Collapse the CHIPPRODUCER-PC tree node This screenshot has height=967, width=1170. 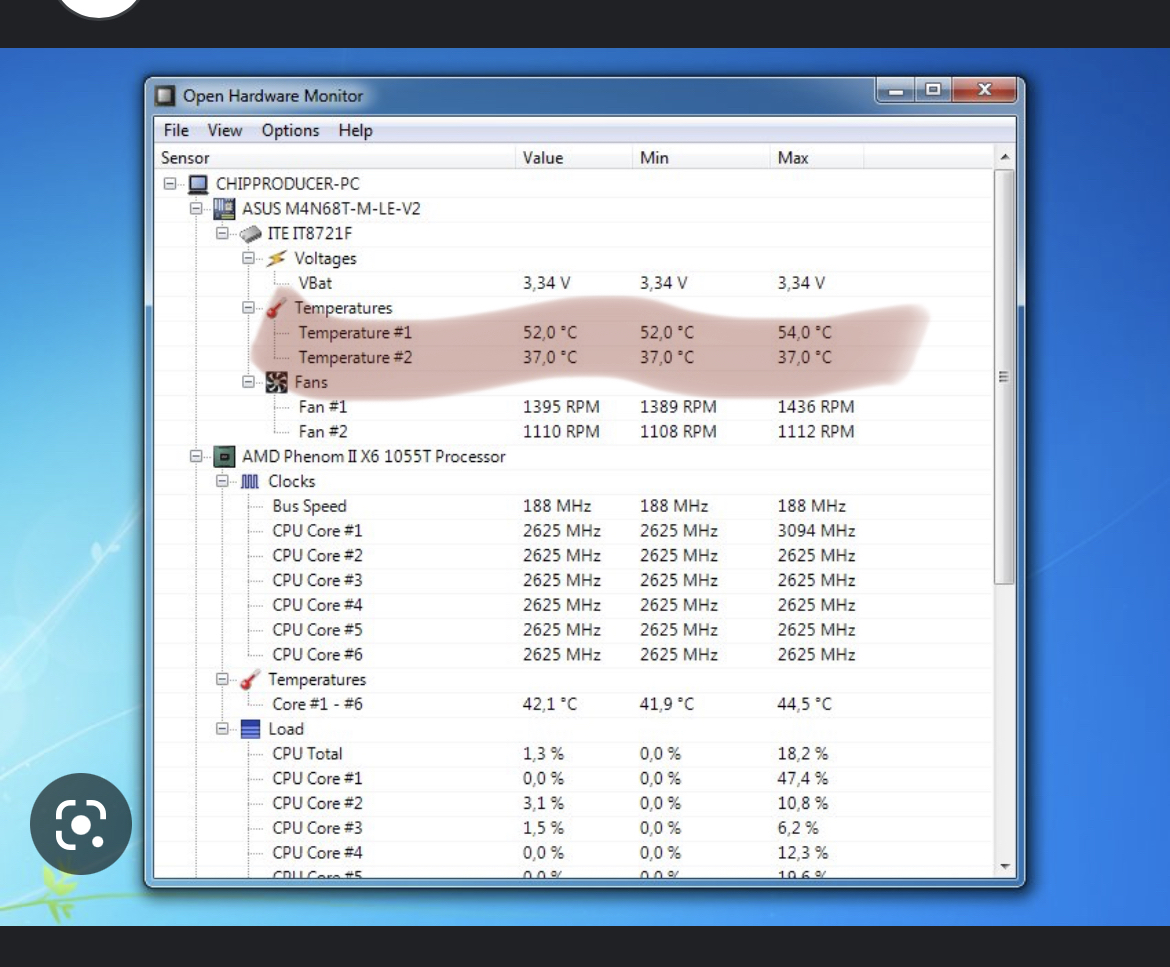(169, 184)
